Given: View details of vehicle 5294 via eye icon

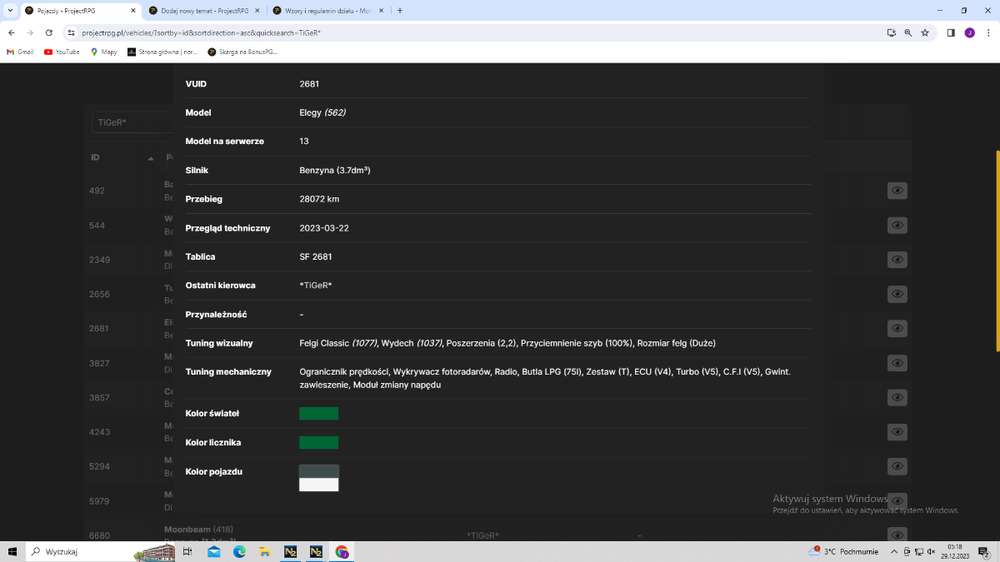Looking at the screenshot, I should [x=897, y=466].
